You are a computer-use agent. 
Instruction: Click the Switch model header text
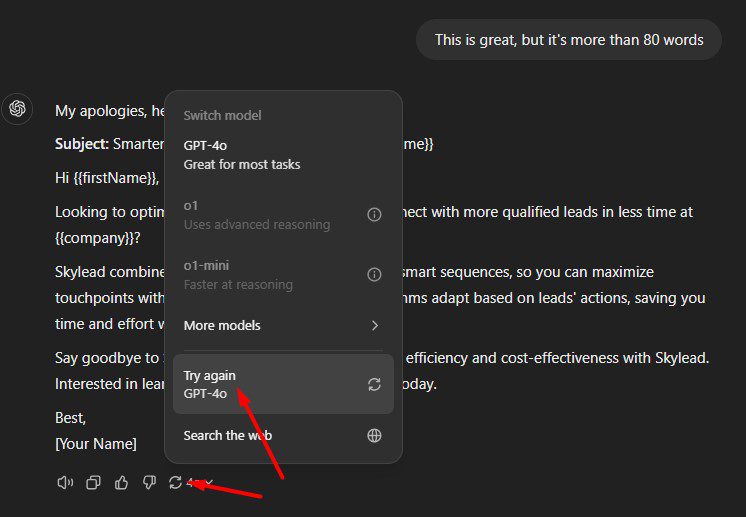click(222, 115)
